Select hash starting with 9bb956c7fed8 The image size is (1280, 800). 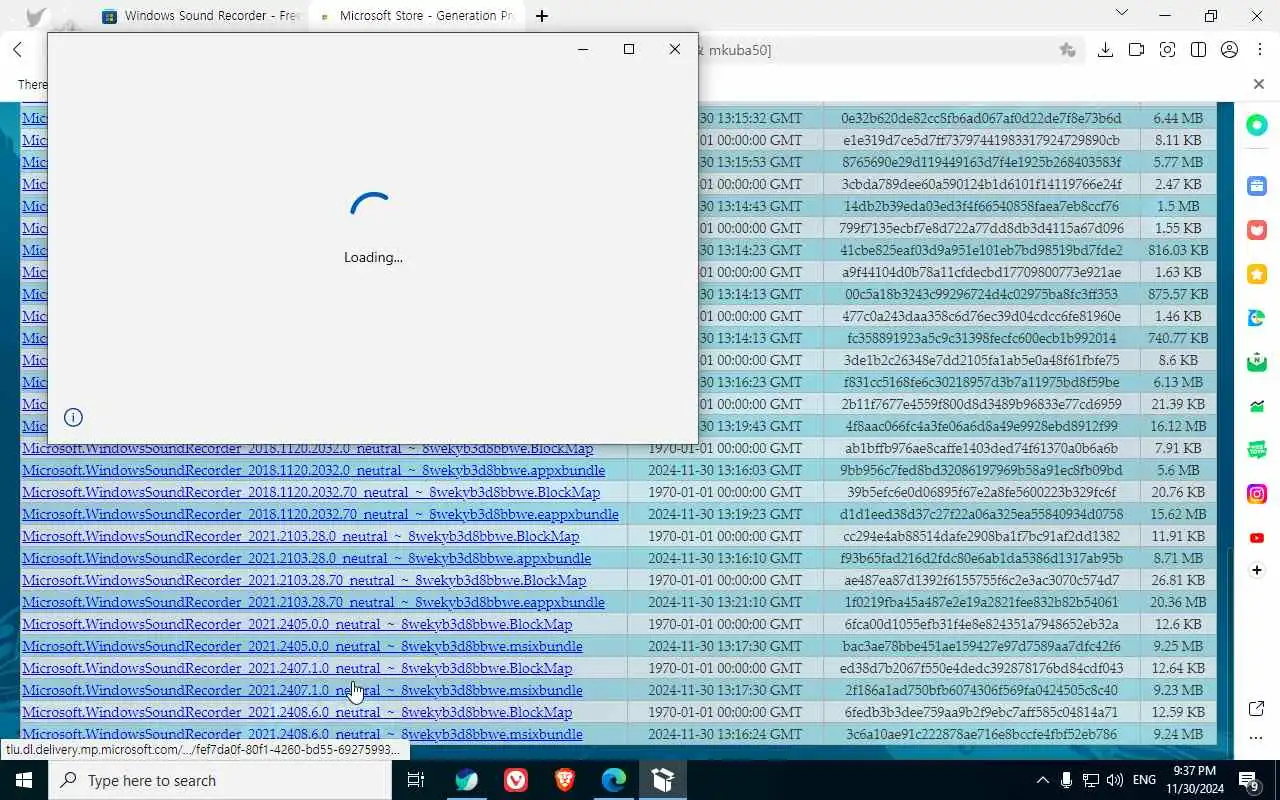click(x=981, y=470)
